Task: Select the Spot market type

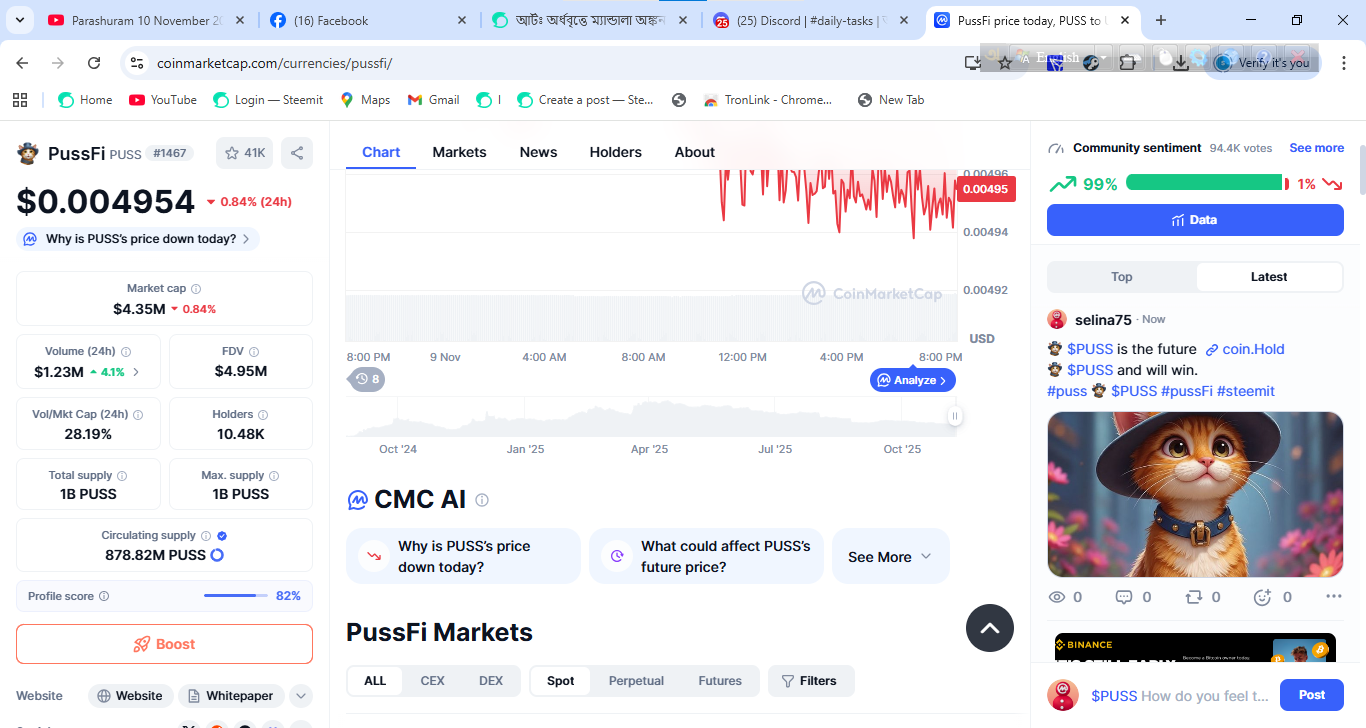Action: (x=561, y=681)
